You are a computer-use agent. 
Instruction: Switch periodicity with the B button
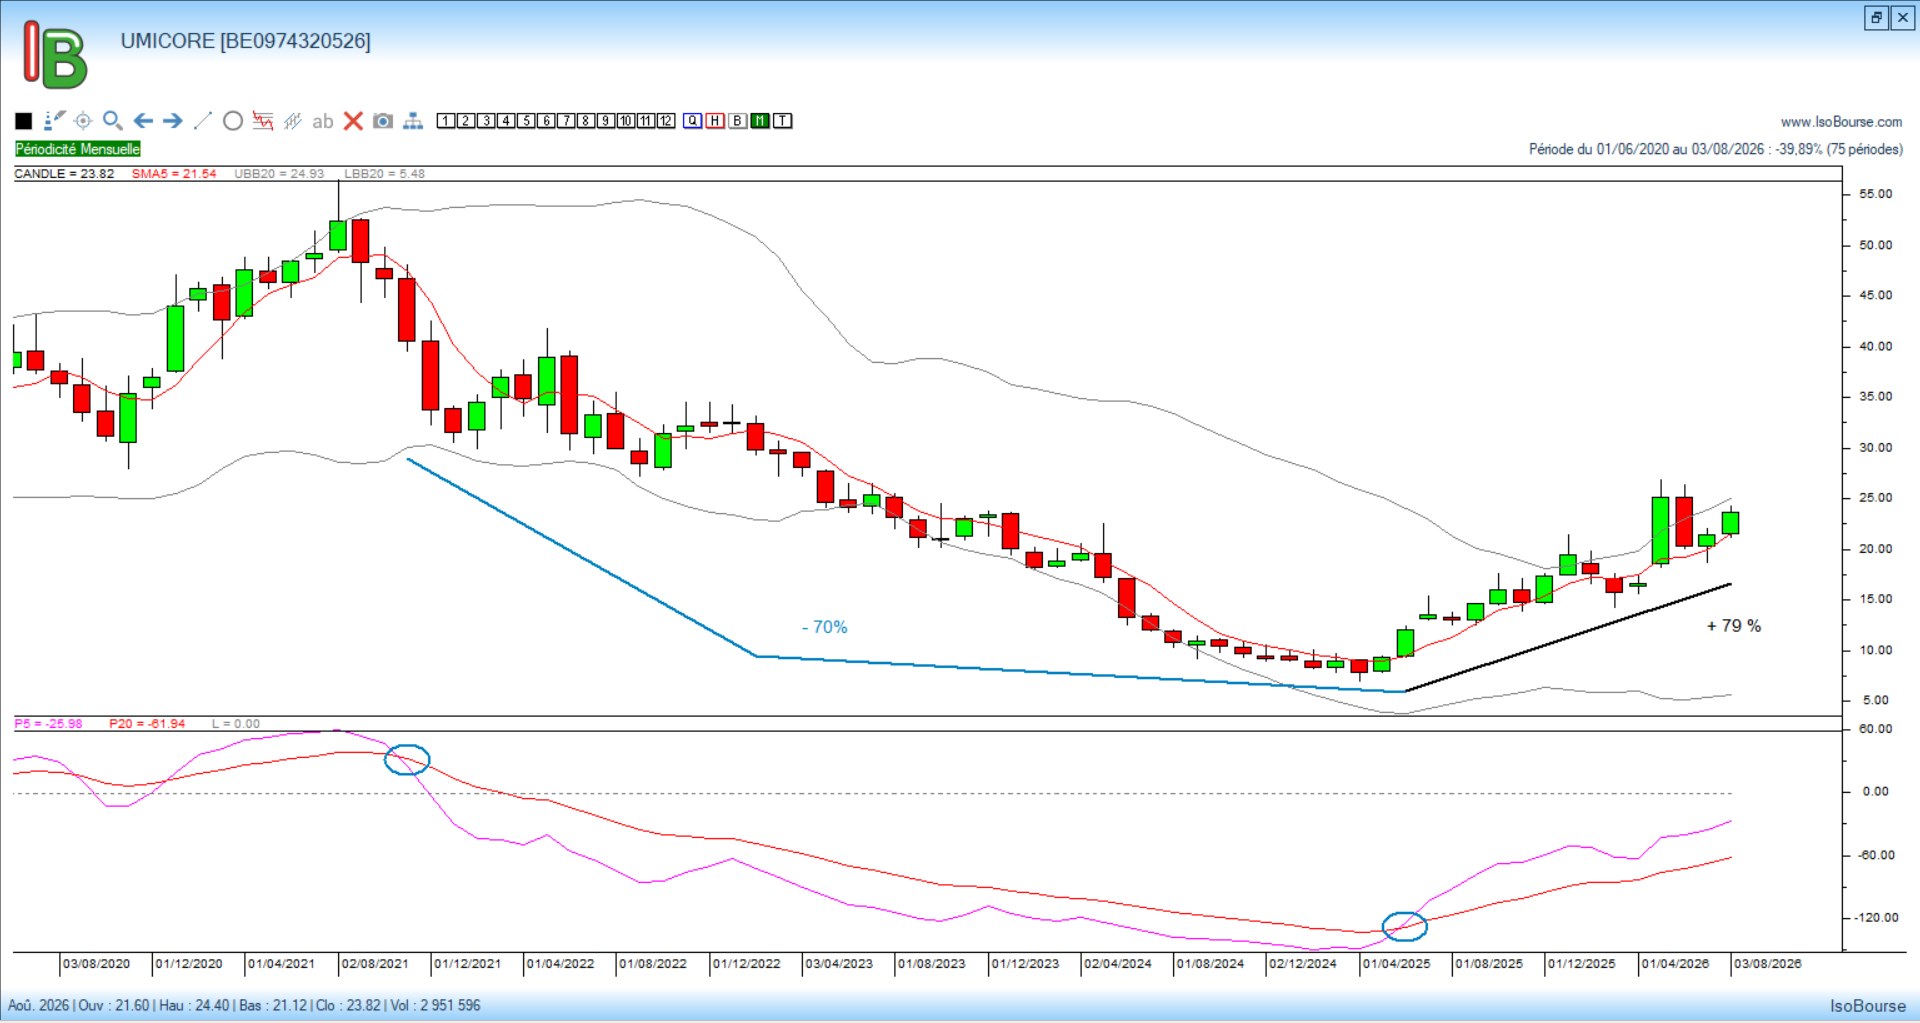tap(738, 121)
